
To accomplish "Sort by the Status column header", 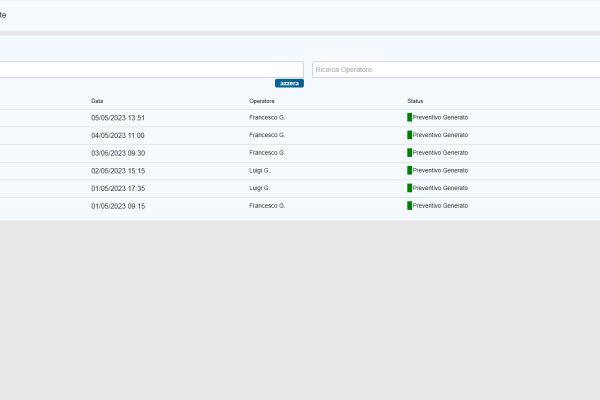I will point(415,101).
